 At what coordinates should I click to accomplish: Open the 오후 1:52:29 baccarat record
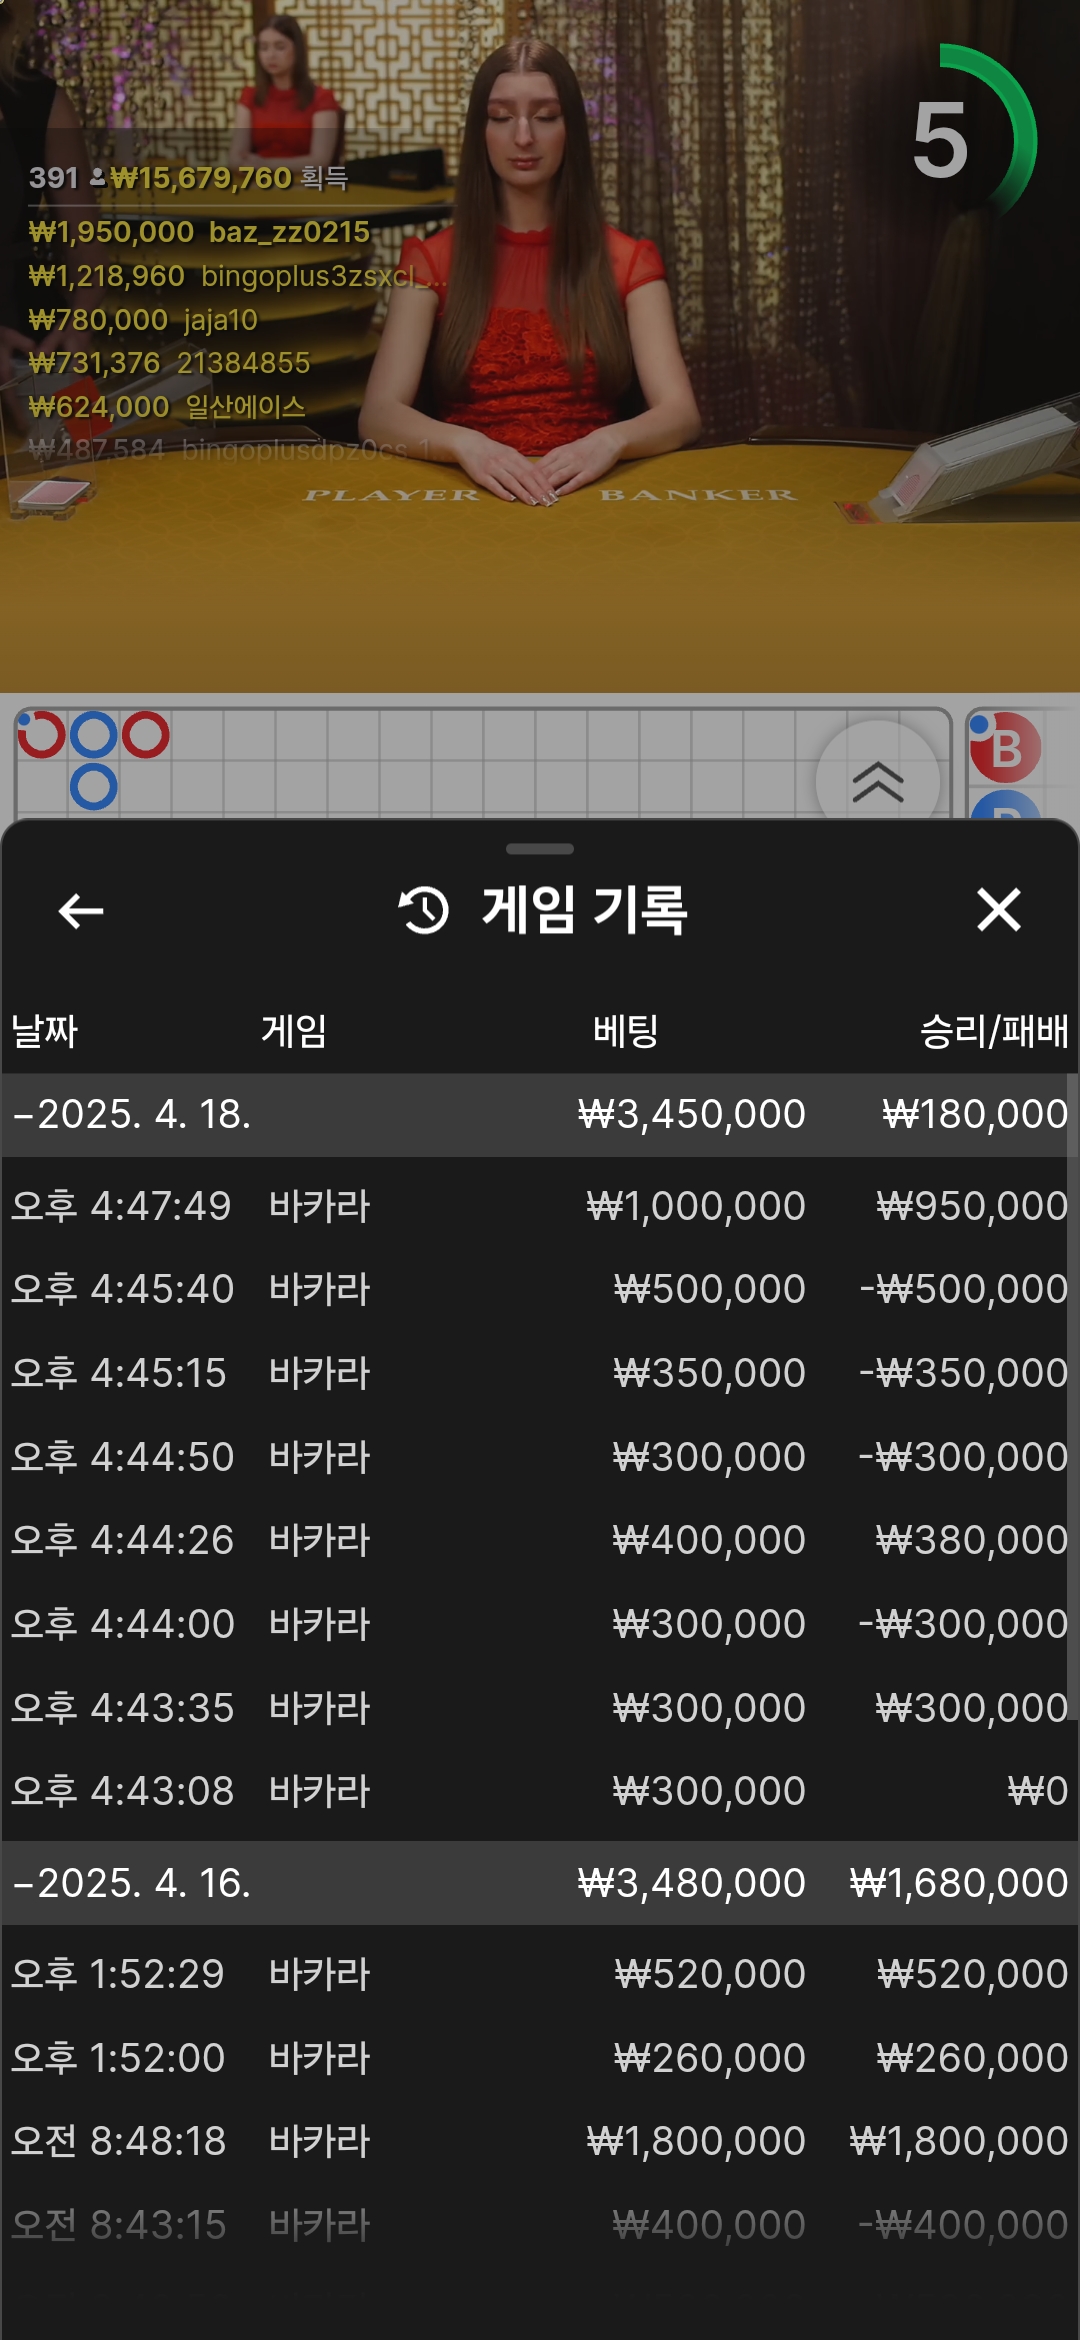click(540, 1974)
